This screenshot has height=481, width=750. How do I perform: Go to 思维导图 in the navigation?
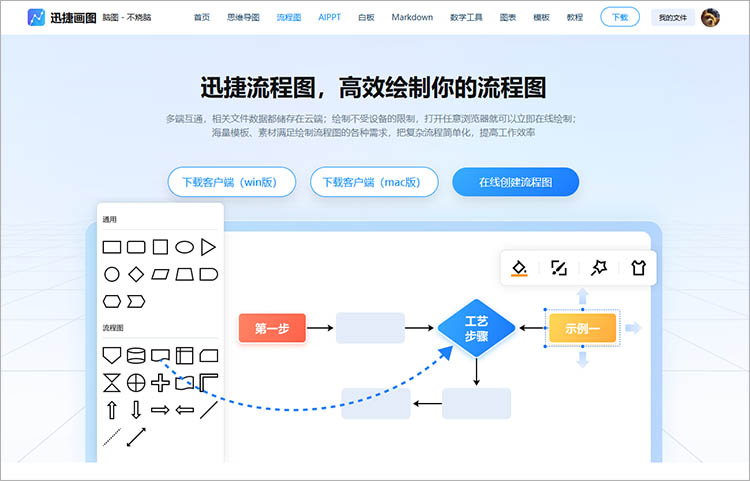tap(243, 17)
